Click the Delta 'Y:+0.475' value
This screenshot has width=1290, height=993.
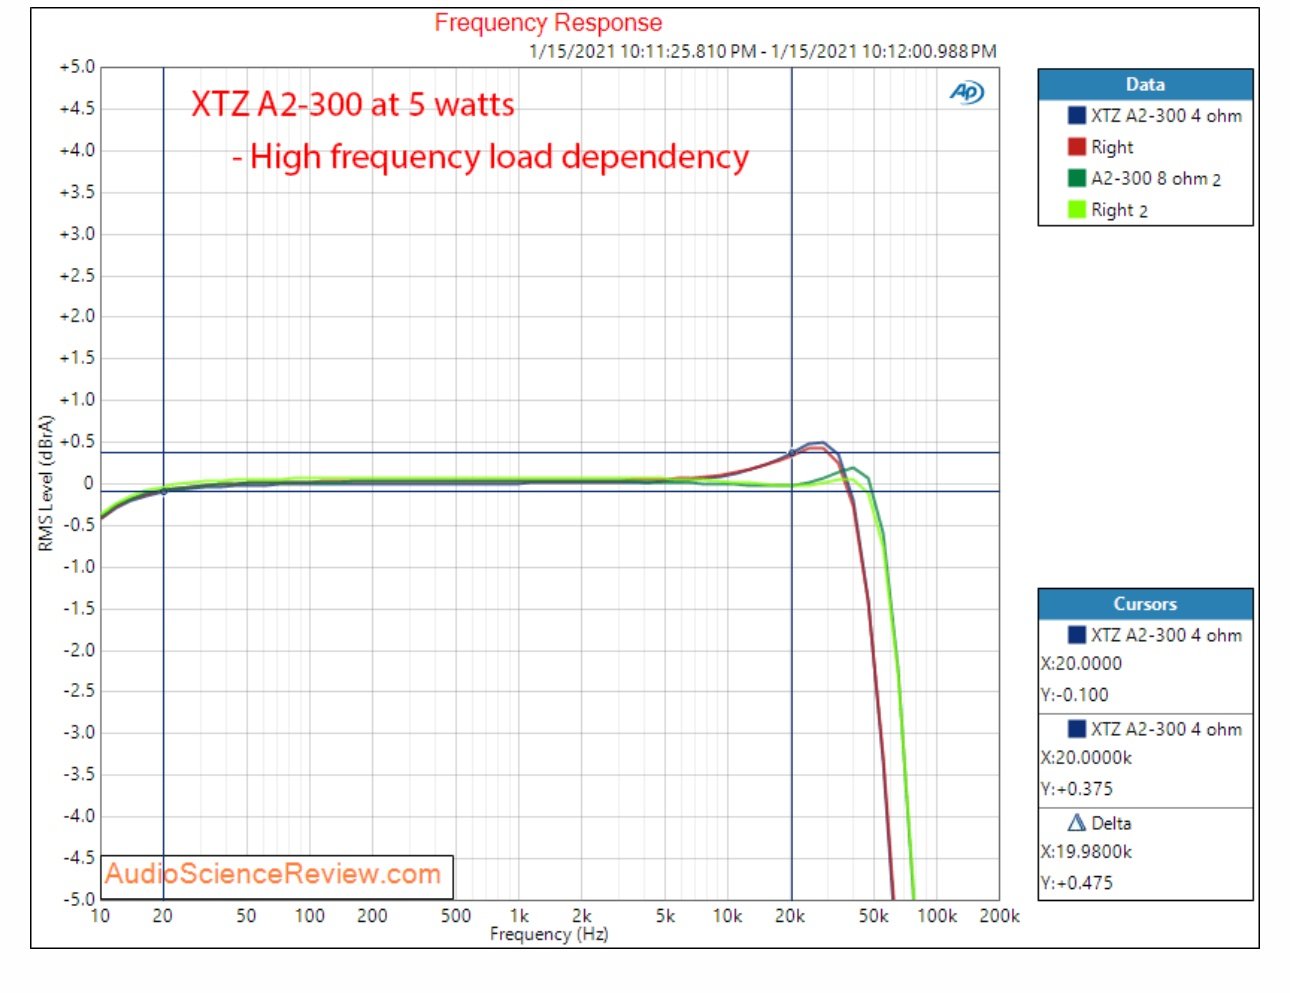(1077, 882)
